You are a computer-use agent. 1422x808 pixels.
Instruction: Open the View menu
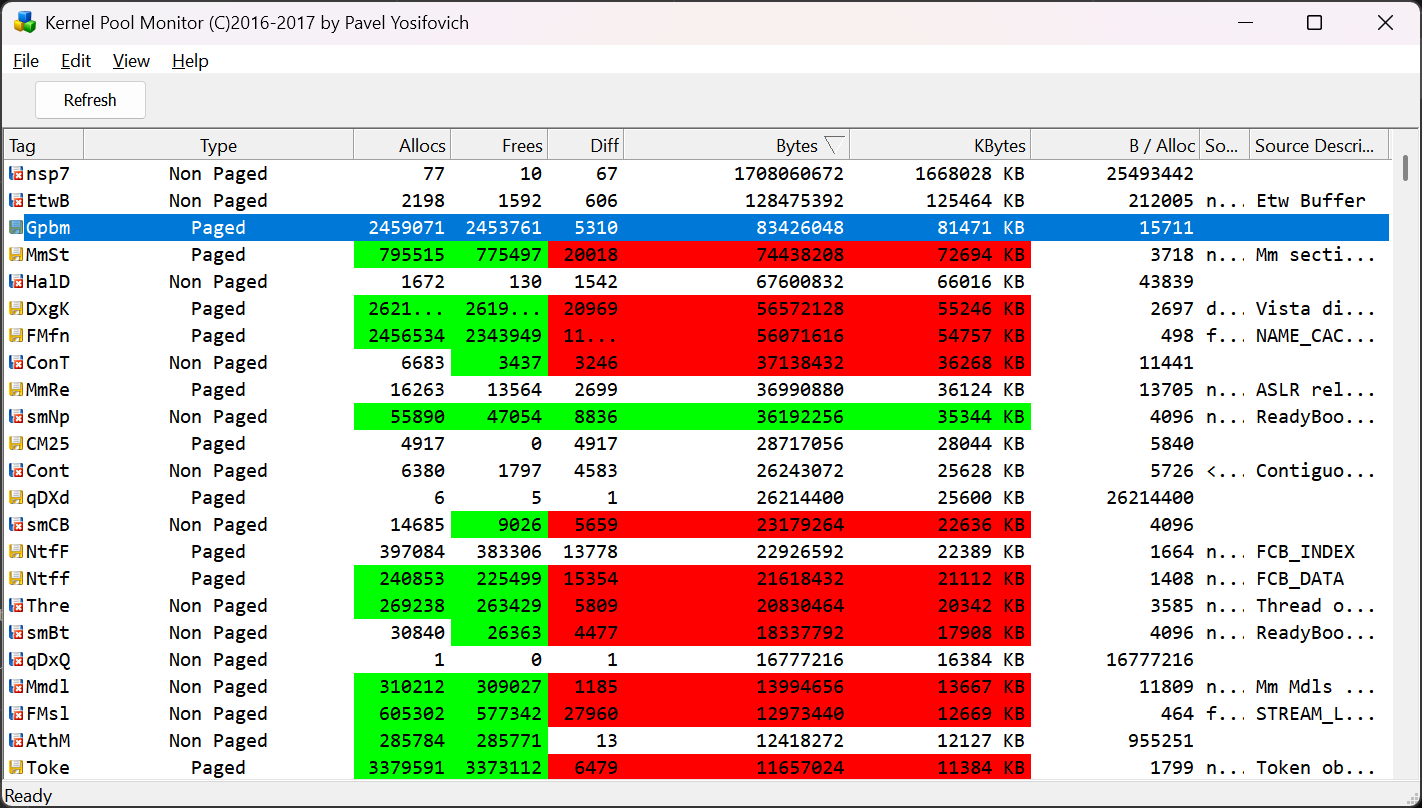131,61
